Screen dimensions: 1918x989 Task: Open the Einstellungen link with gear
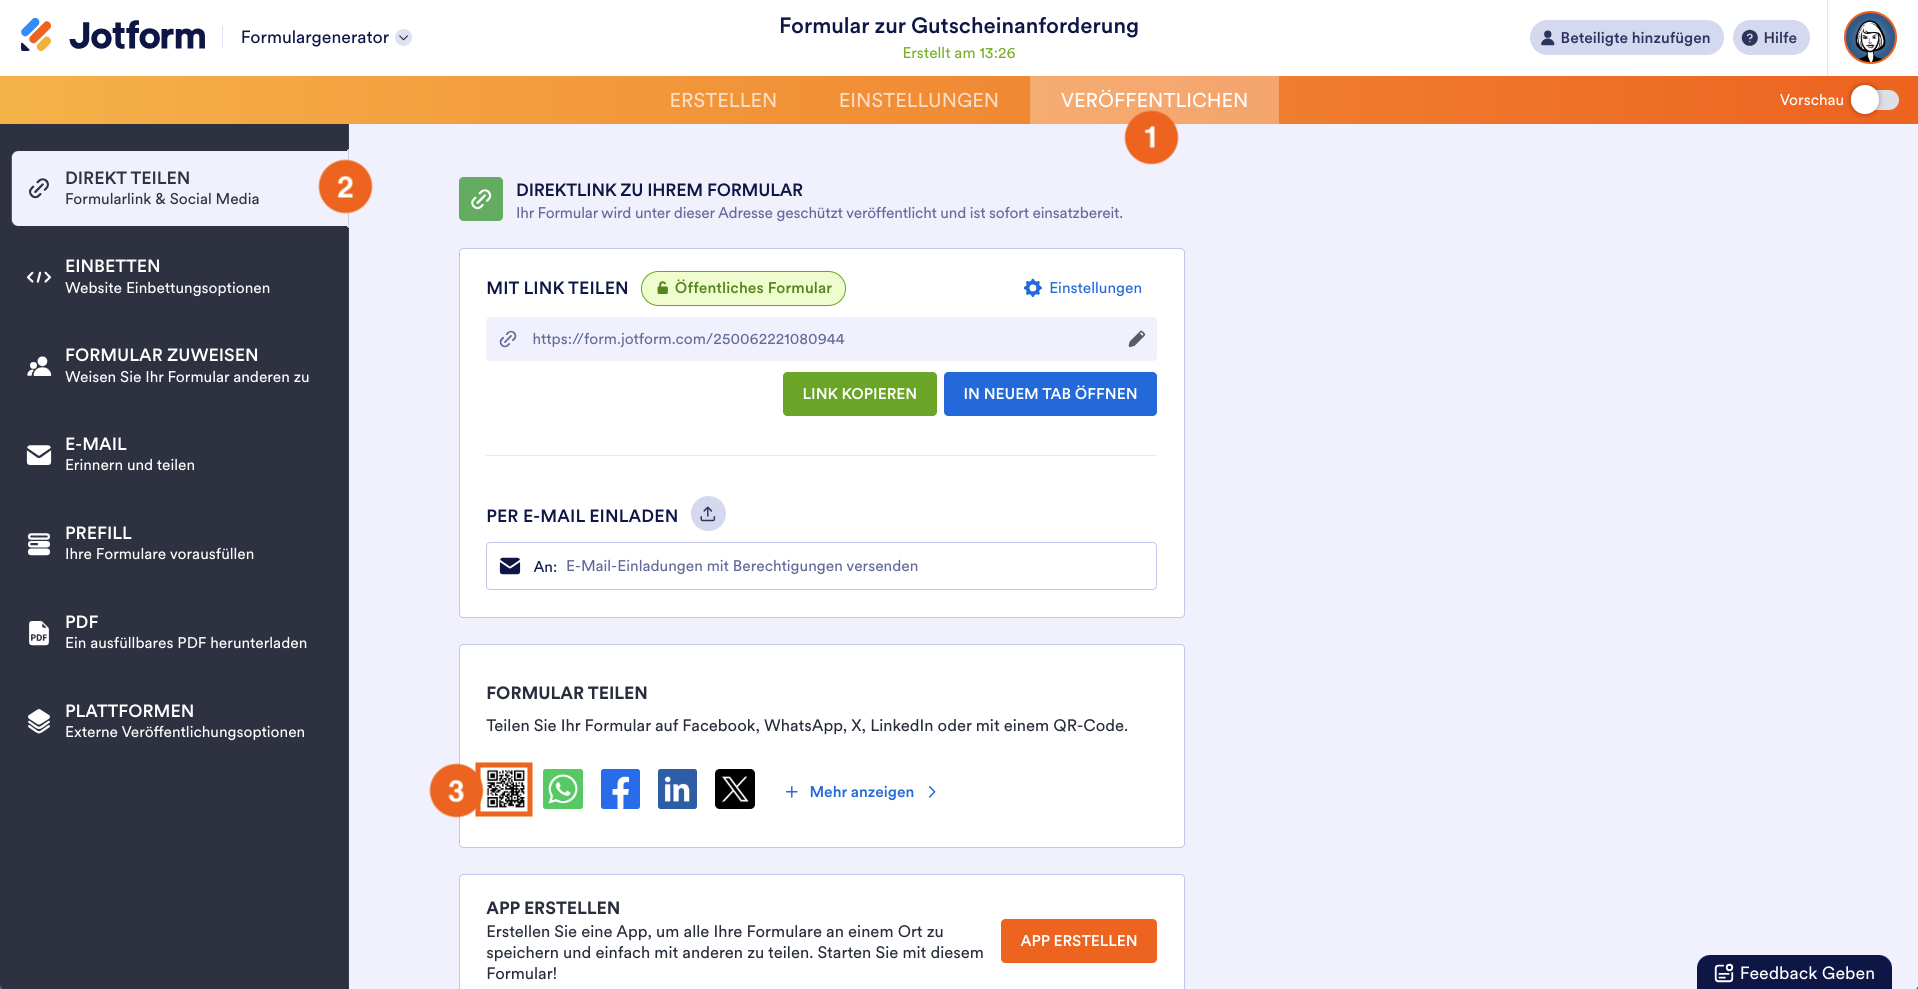point(1083,288)
